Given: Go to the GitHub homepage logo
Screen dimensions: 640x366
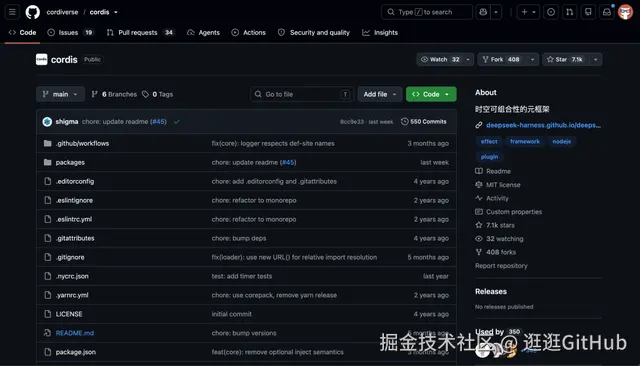Looking at the screenshot, I should (33, 12).
